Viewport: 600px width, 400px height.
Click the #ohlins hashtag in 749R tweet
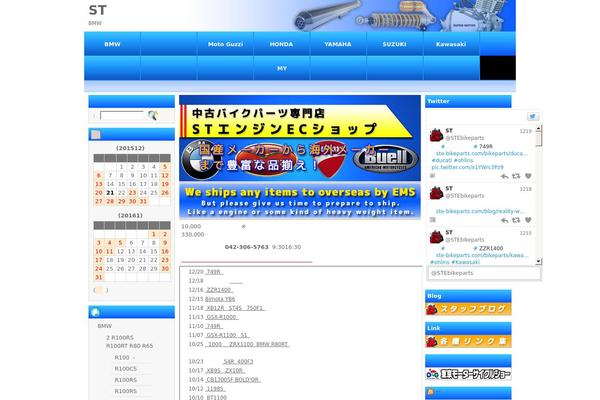463,160
